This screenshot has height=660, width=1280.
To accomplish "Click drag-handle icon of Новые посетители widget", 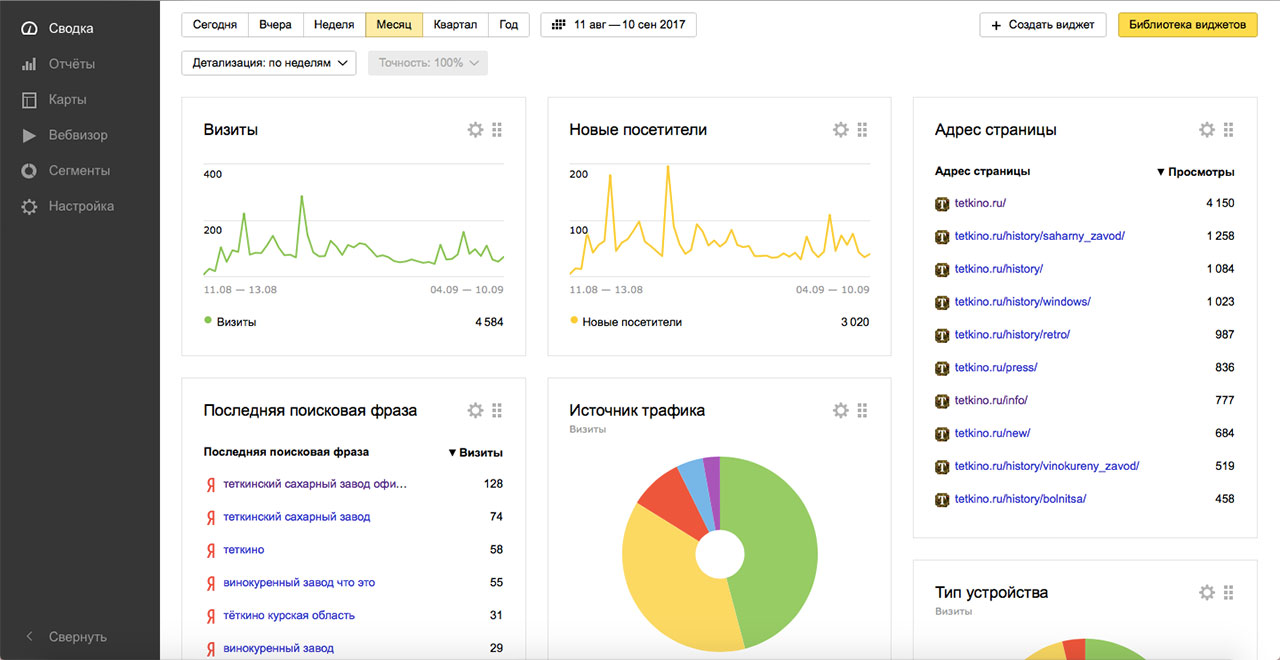I will click(x=863, y=130).
